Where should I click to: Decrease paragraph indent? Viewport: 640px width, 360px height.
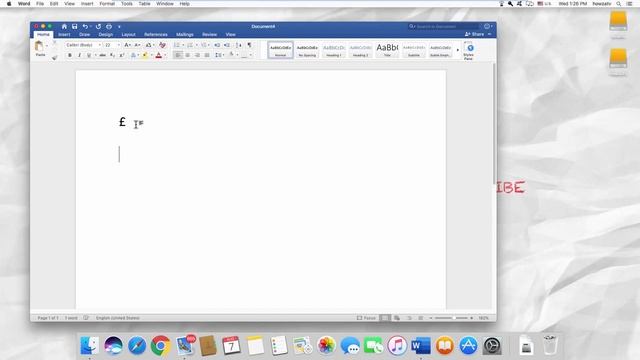tap(217, 45)
